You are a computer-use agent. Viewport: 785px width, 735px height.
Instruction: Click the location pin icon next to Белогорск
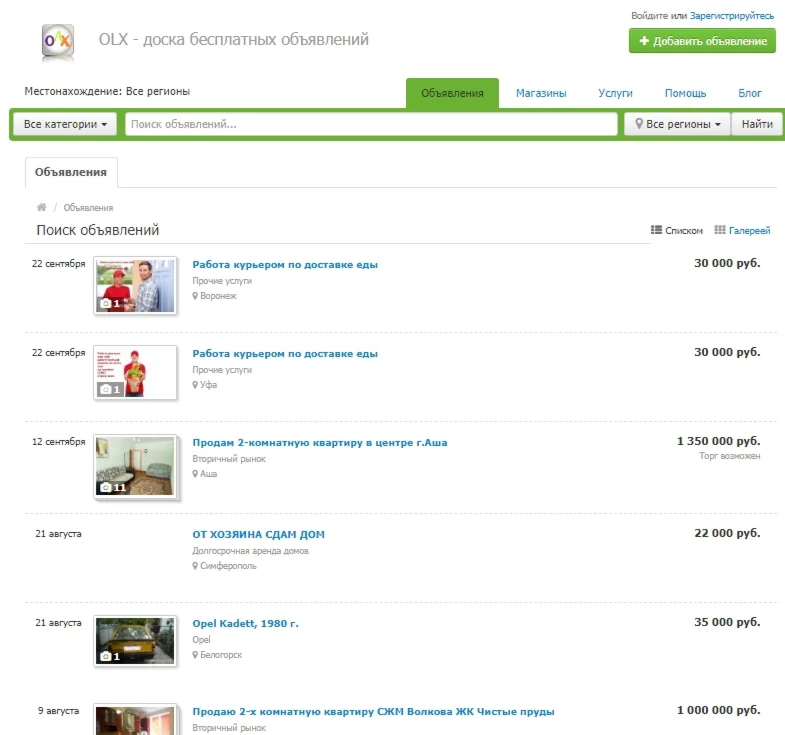195,655
